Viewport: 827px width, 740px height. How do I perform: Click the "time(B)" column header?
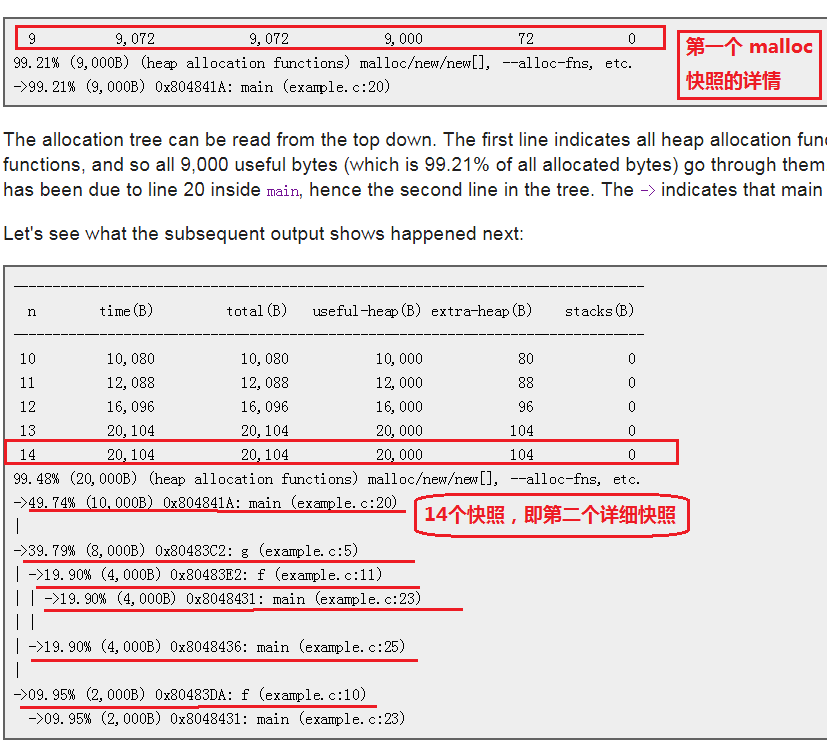126,311
